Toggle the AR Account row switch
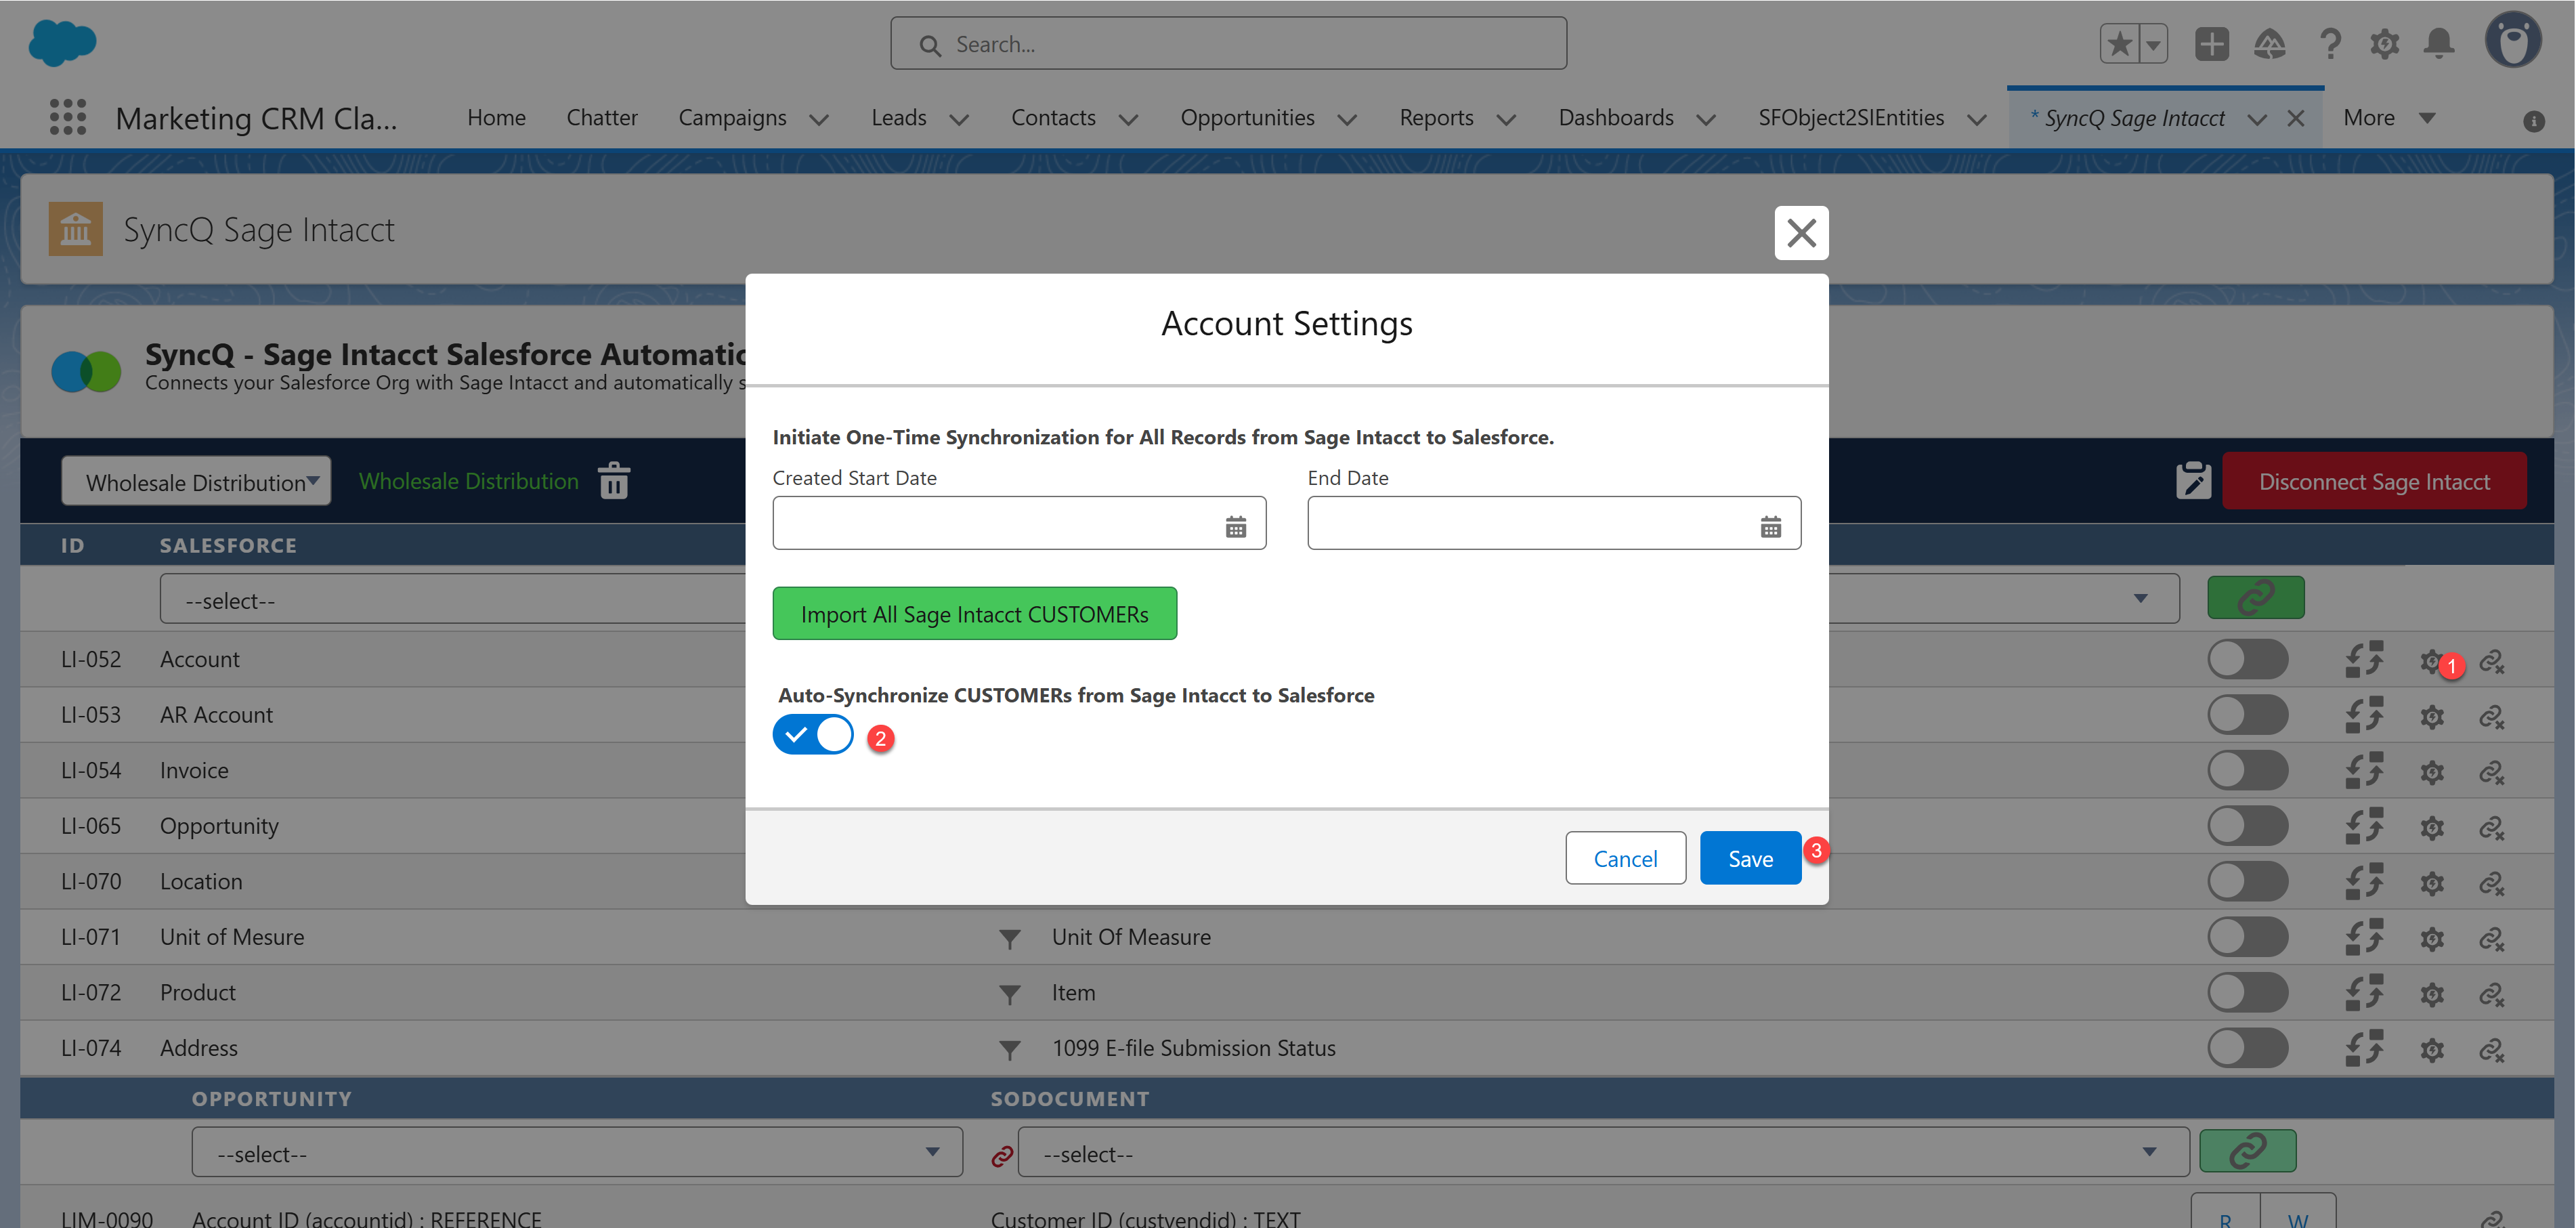This screenshot has width=2576, height=1228. [x=2248, y=715]
